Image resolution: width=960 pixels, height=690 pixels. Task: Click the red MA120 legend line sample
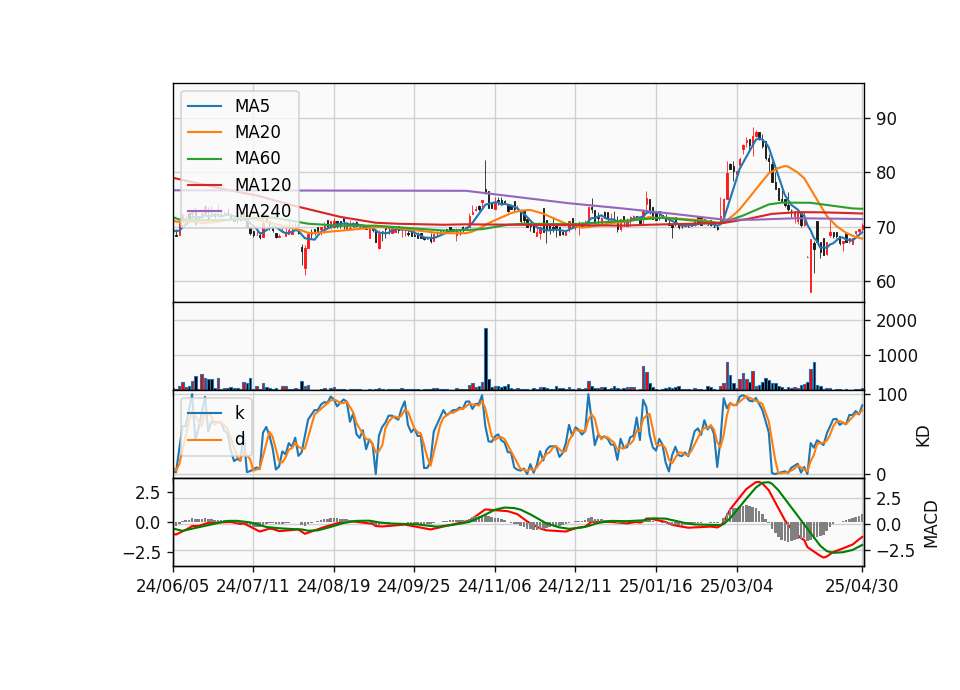[204, 185]
